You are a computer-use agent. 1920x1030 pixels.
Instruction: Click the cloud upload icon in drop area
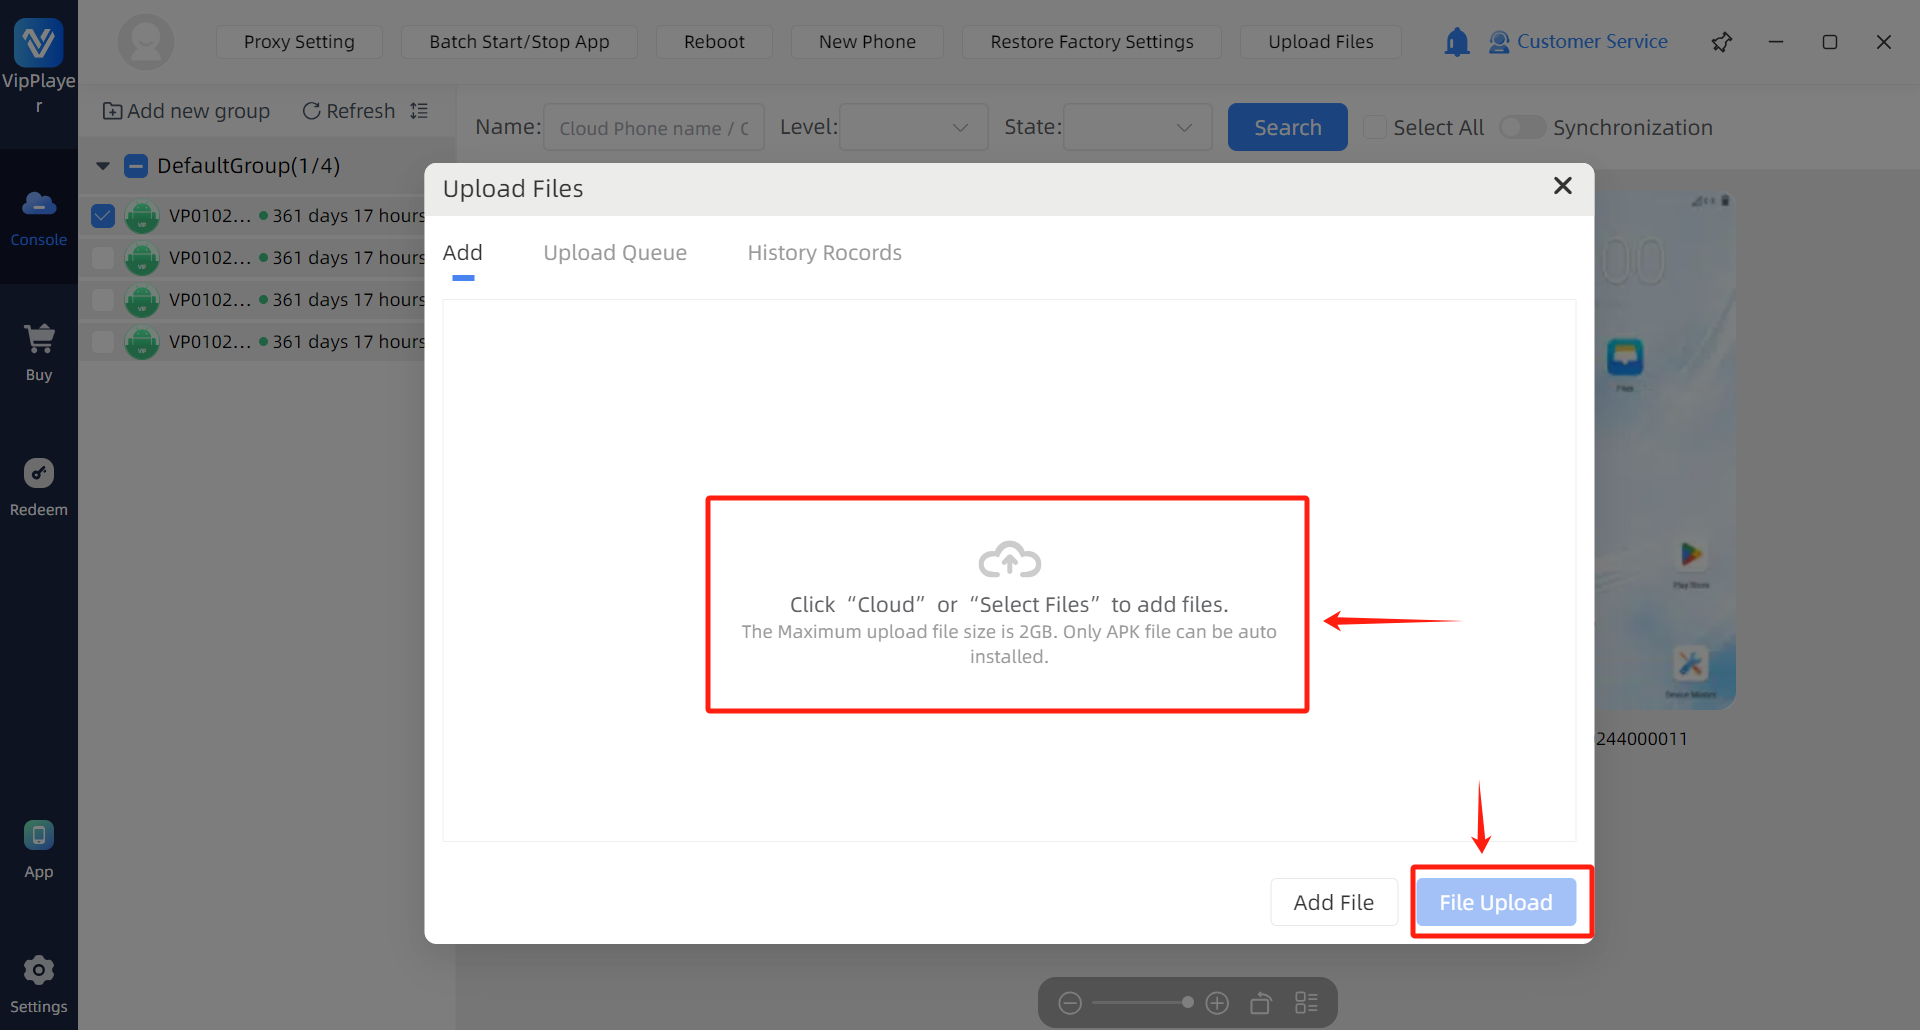click(x=1009, y=560)
